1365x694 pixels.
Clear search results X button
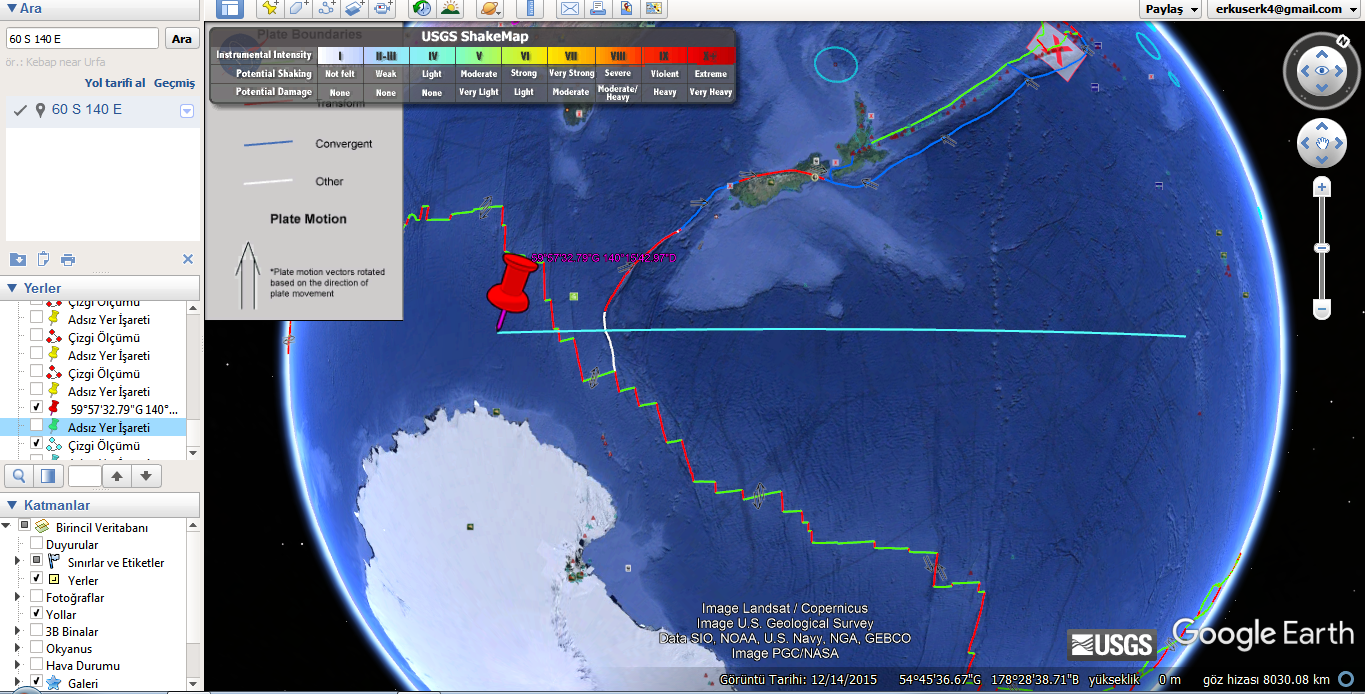tap(187, 259)
